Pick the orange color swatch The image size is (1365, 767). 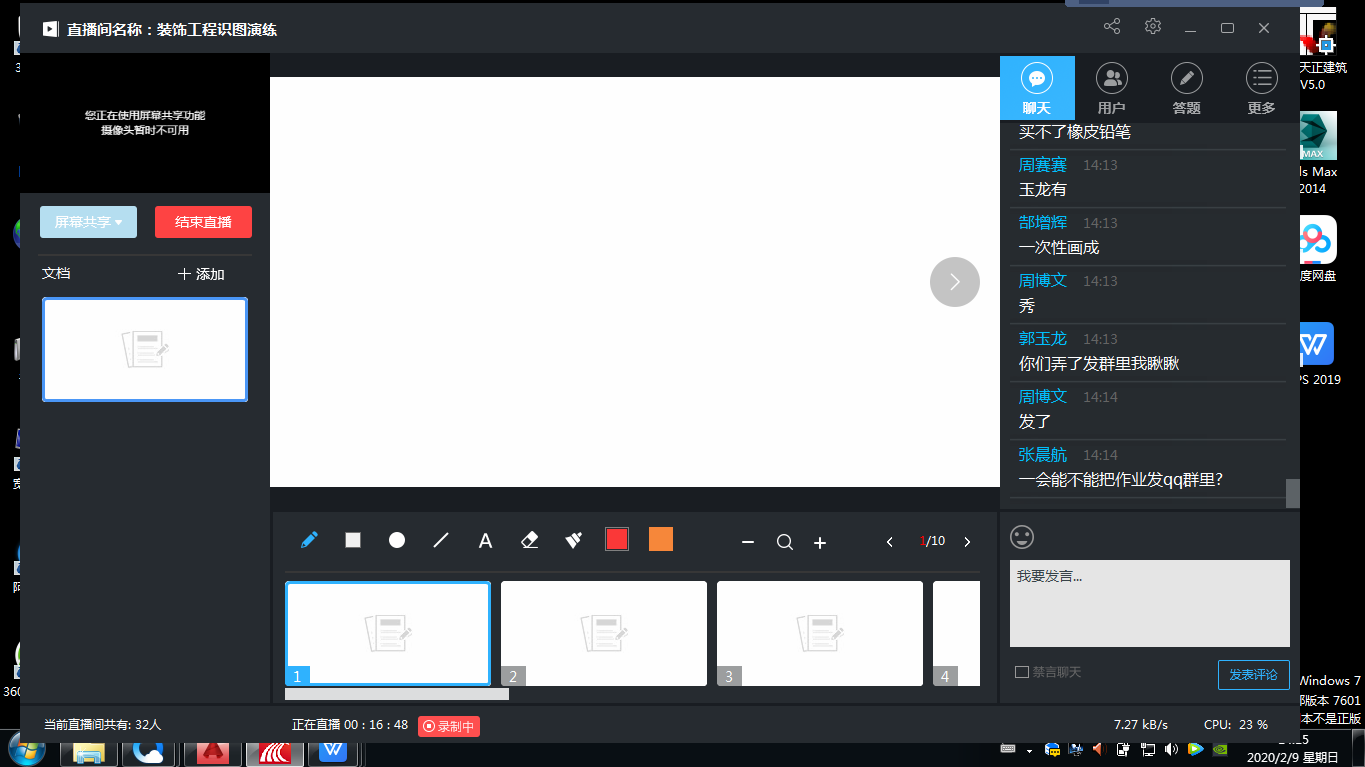coord(661,539)
